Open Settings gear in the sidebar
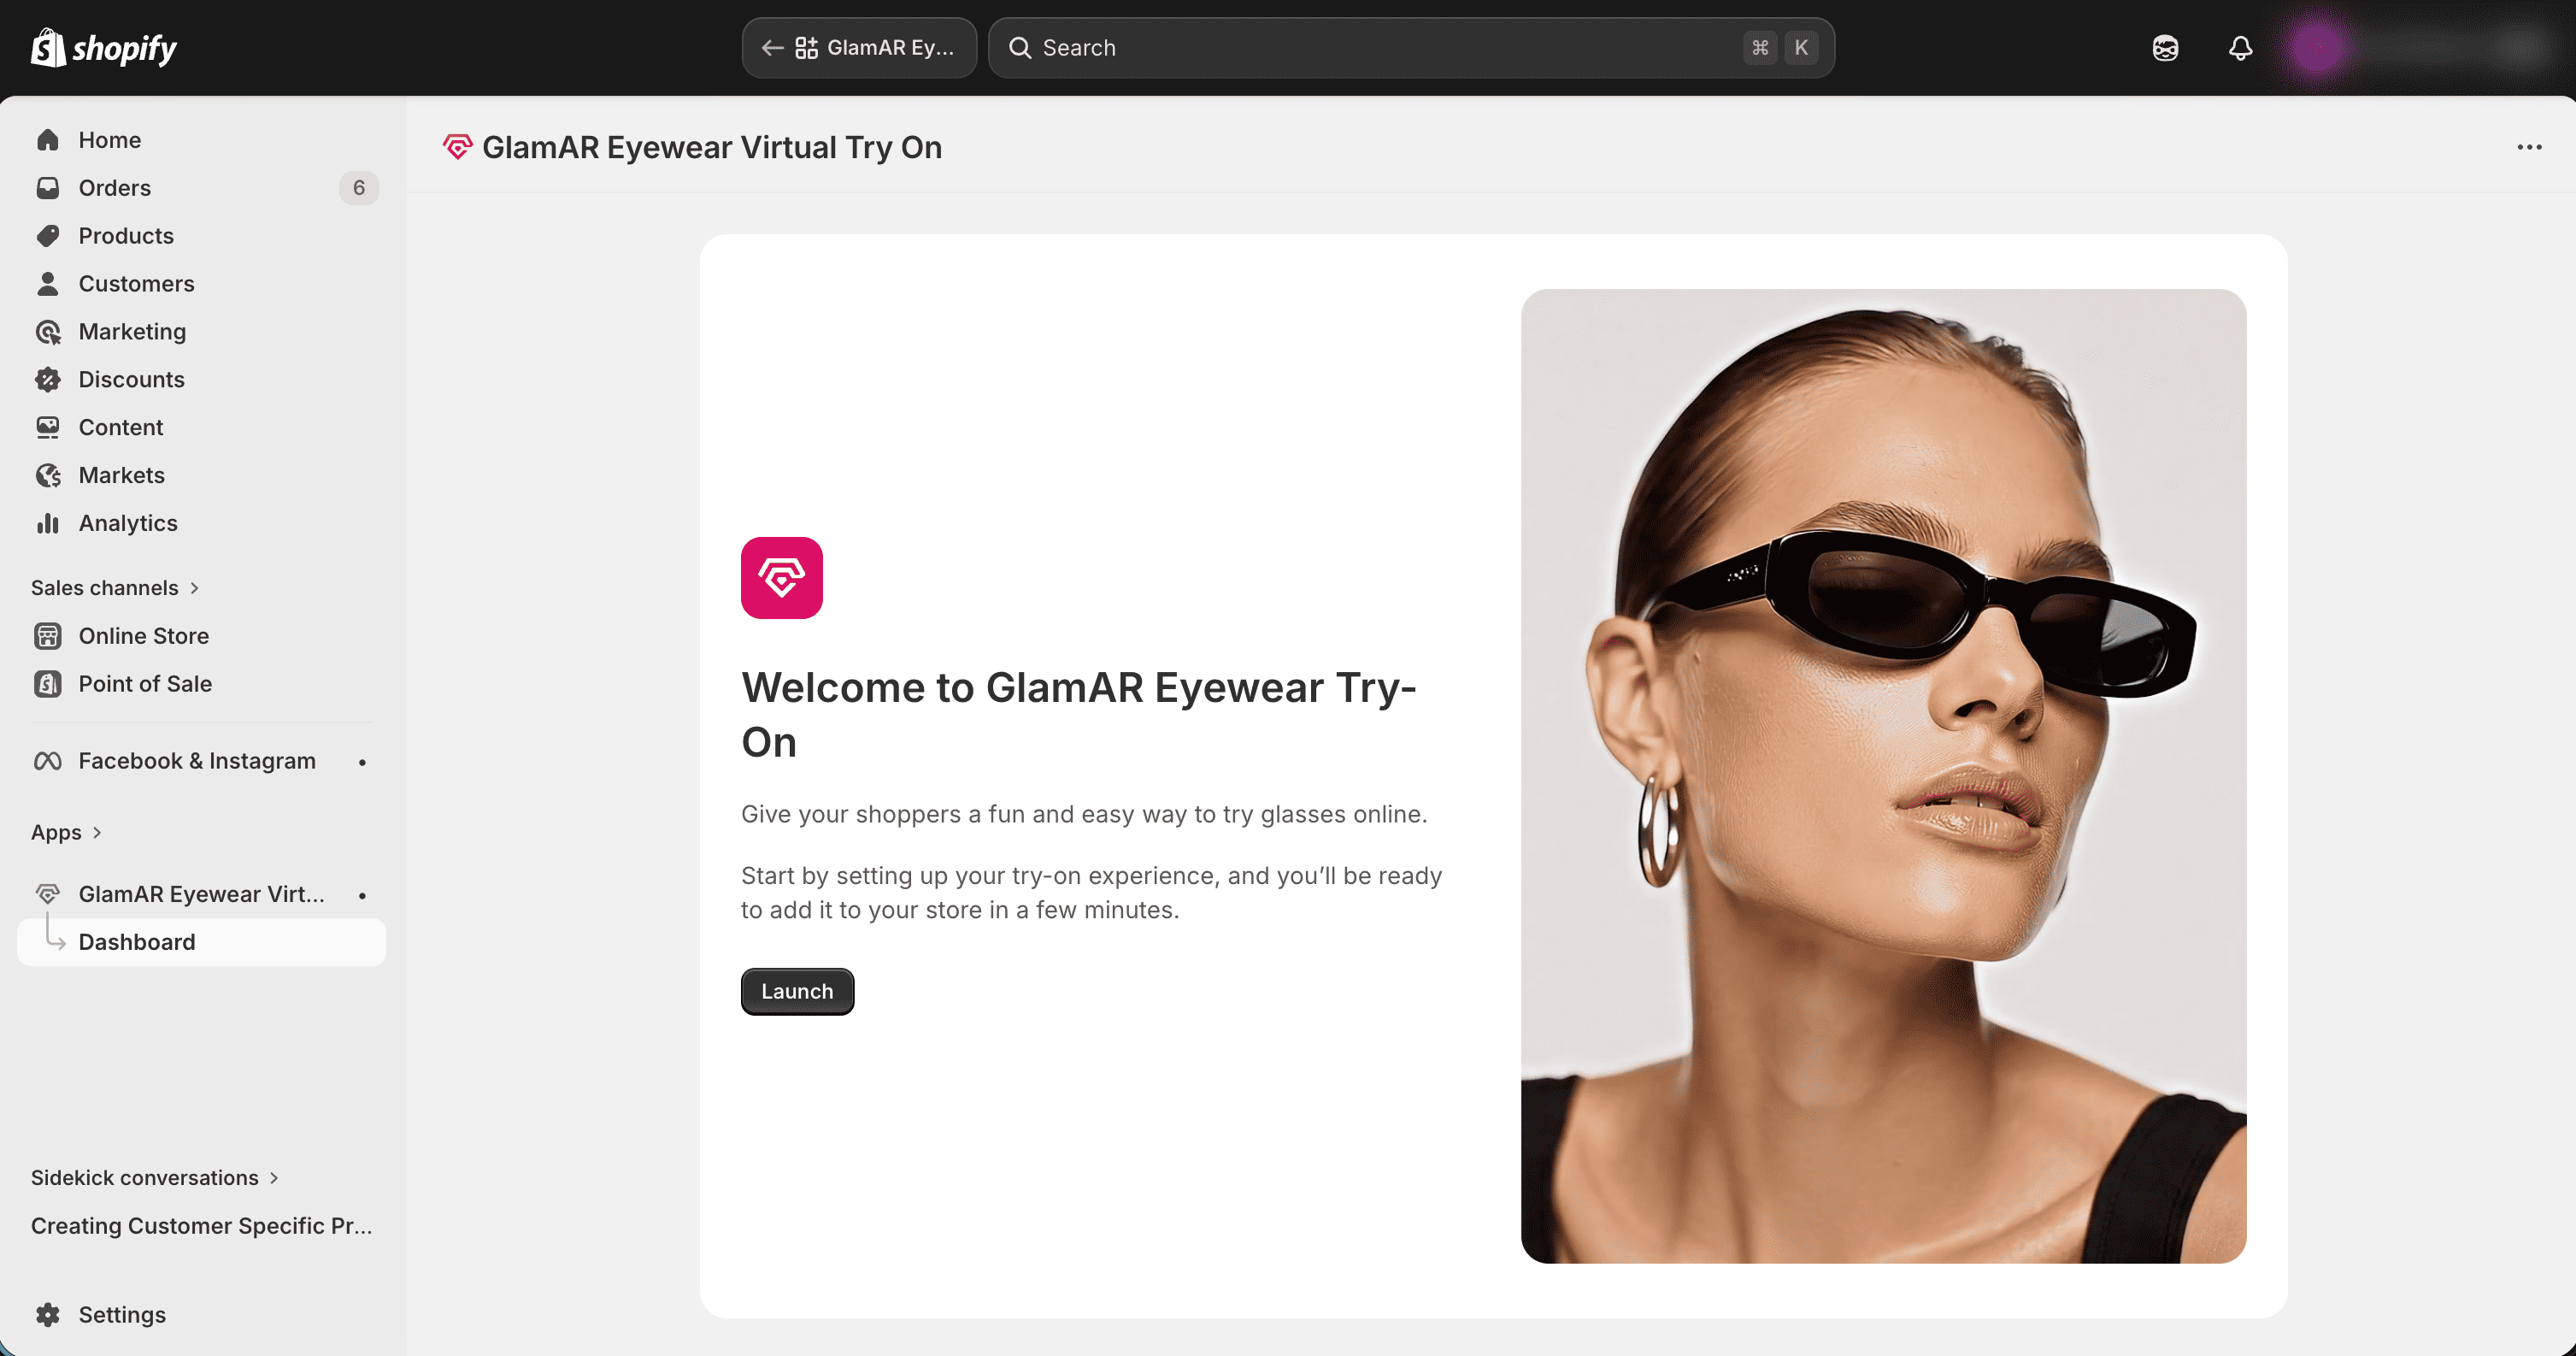 (48, 1314)
